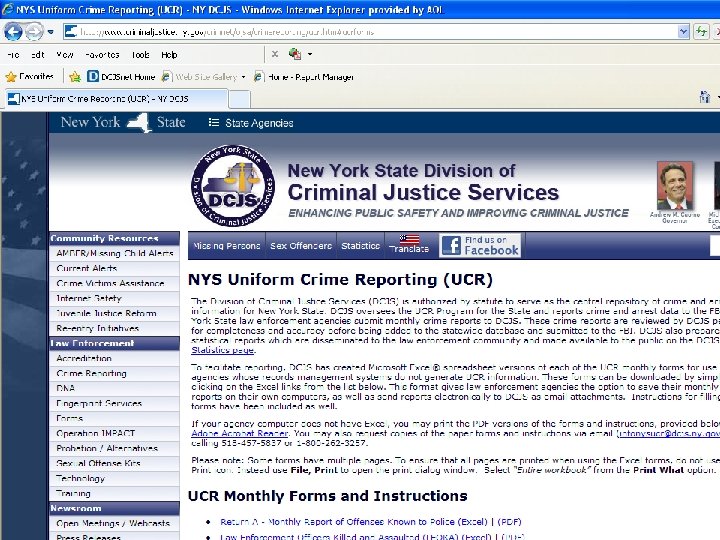The height and width of the screenshot is (540, 720).
Task: Open Open Meetings / Webcasts sidebar link
Action: pyautogui.click(x=114, y=523)
